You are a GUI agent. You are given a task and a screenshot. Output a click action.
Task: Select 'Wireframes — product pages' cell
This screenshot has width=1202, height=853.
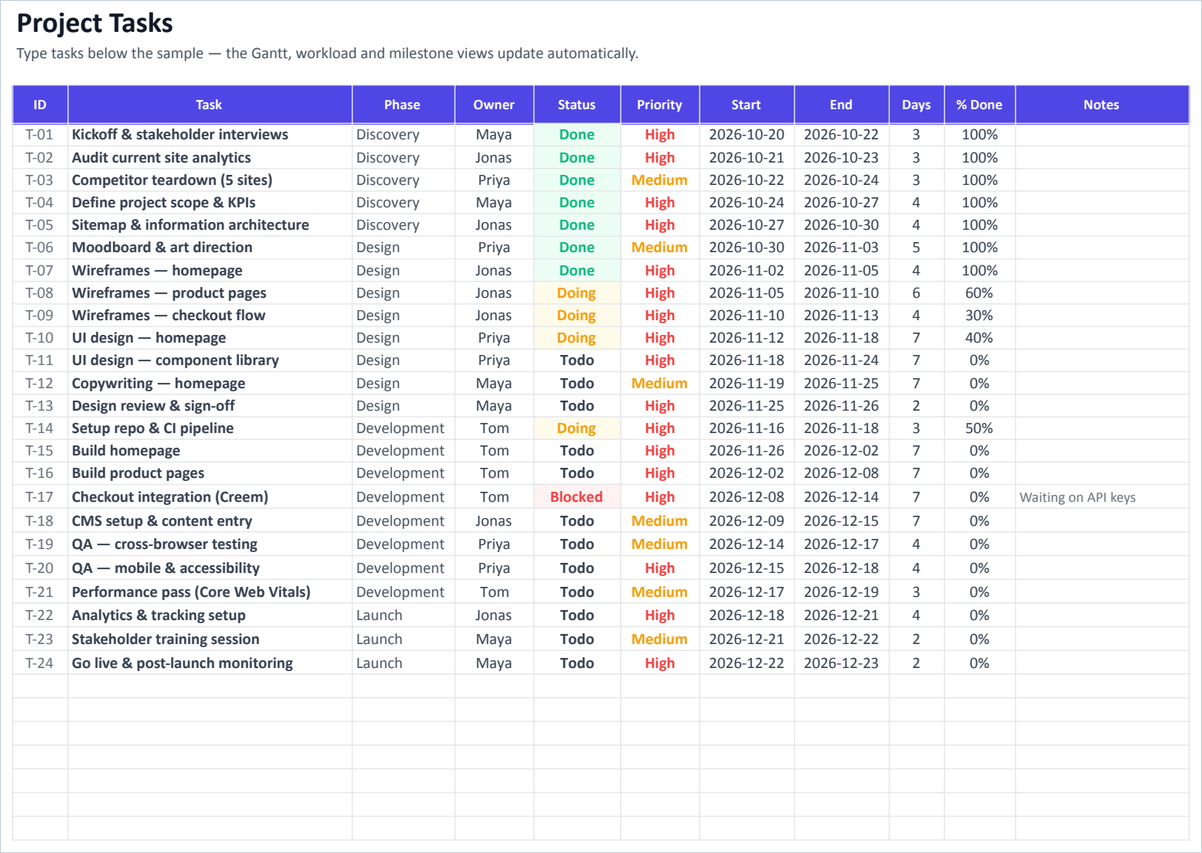210,293
